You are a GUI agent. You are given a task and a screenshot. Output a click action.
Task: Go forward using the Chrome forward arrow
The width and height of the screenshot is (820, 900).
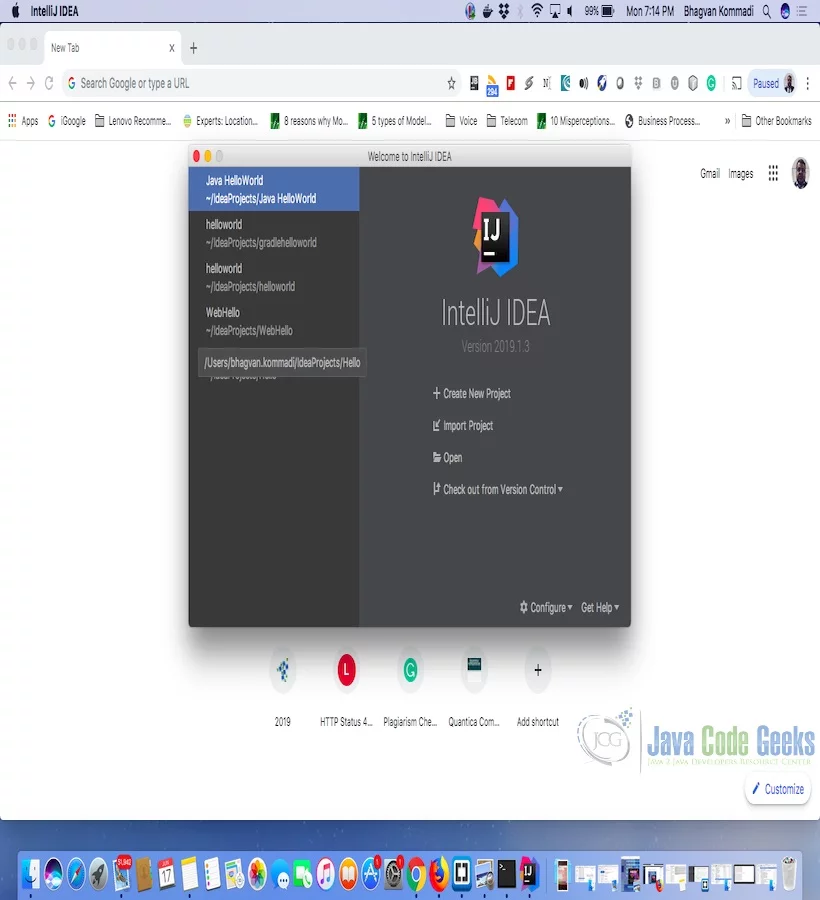point(31,84)
